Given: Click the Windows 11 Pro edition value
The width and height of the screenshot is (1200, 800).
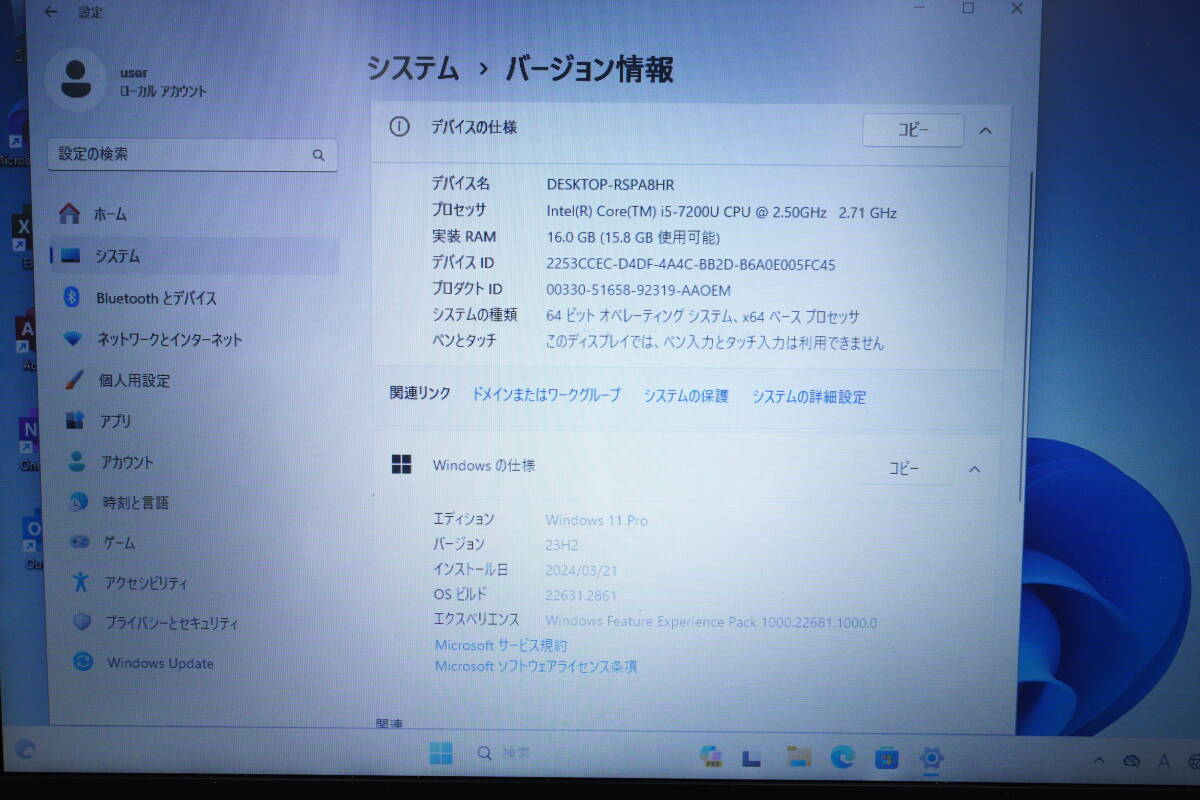Looking at the screenshot, I should pyautogui.click(x=596, y=520).
